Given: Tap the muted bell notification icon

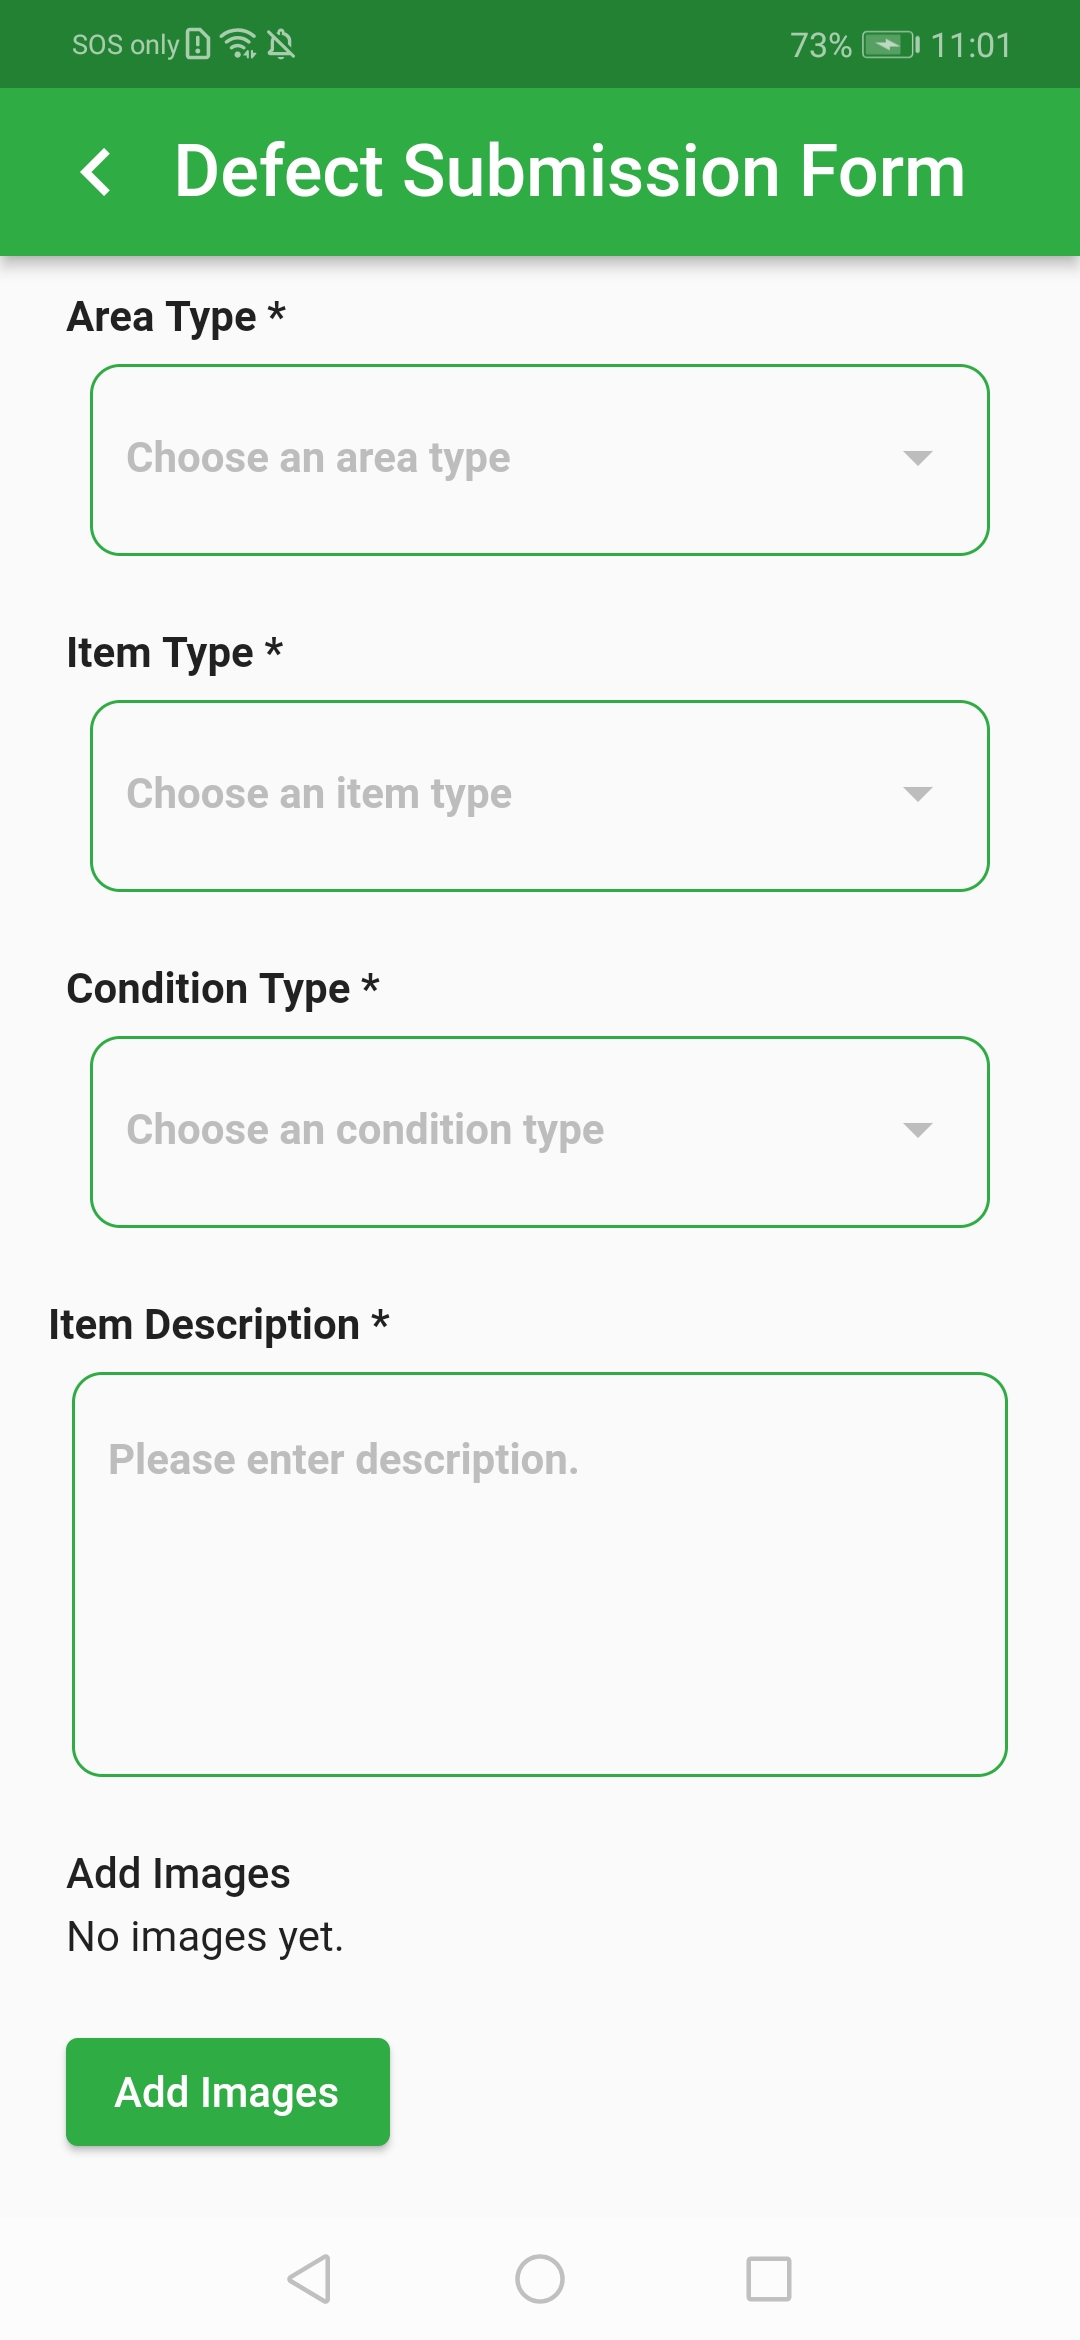Looking at the screenshot, I should [x=281, y=44].
